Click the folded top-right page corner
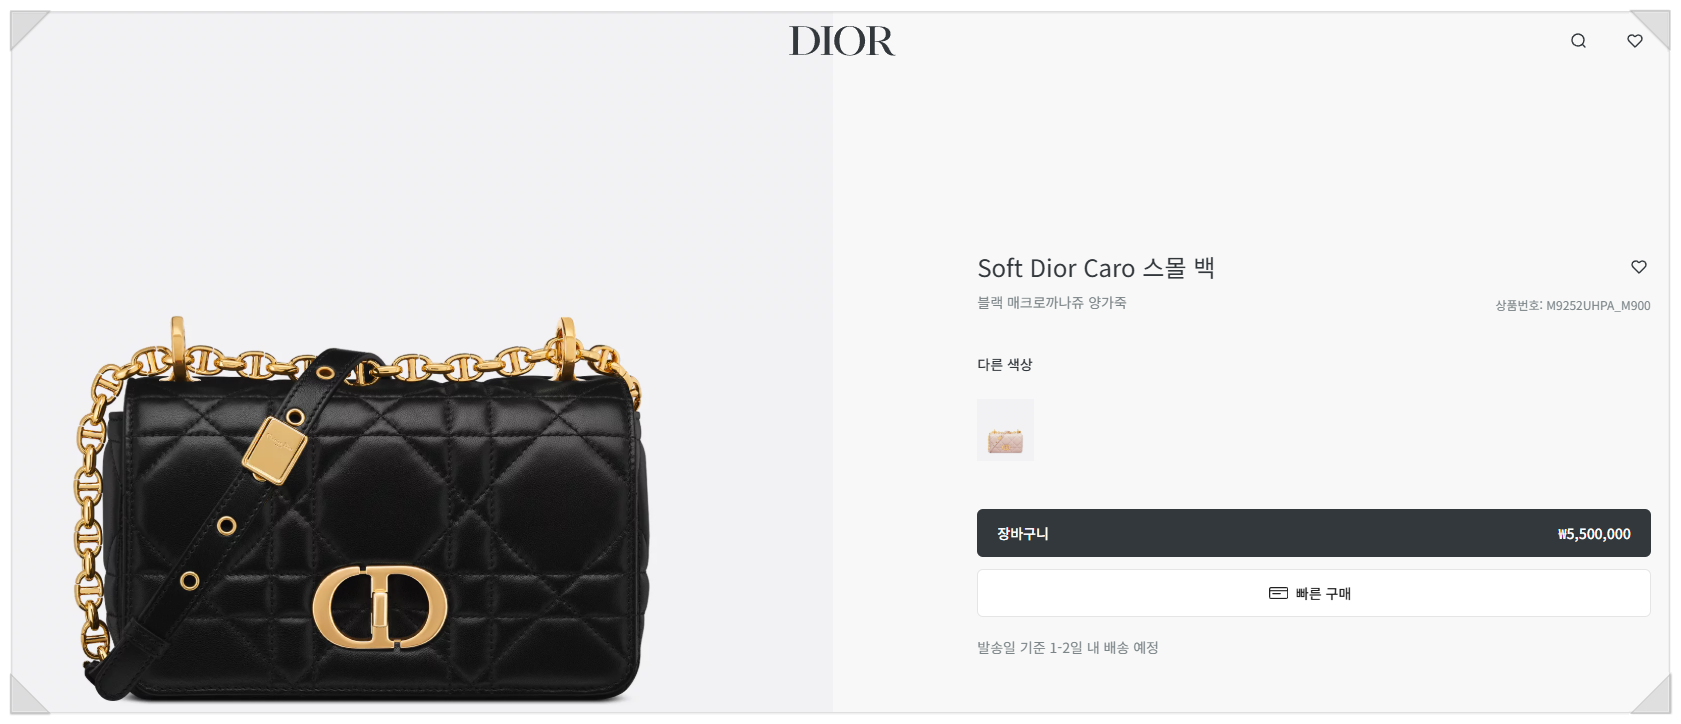The image size is (1681, 724). 1650,30
